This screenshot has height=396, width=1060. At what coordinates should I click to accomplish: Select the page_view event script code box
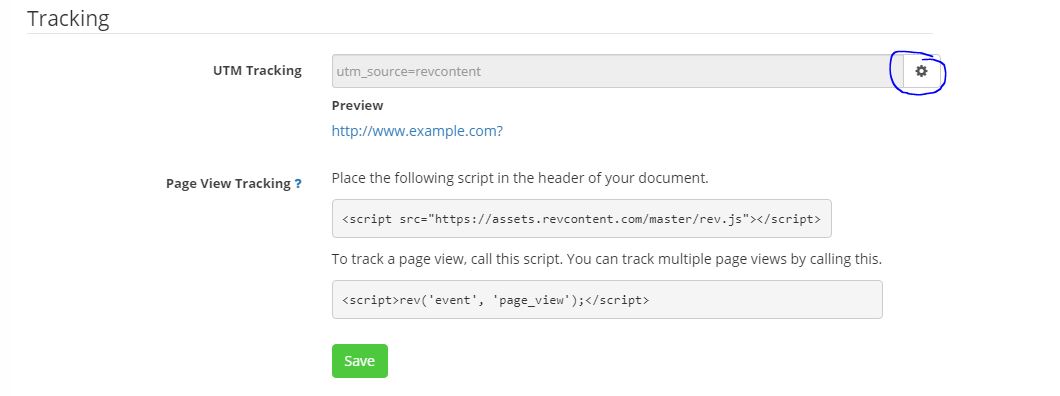(607, 299)
